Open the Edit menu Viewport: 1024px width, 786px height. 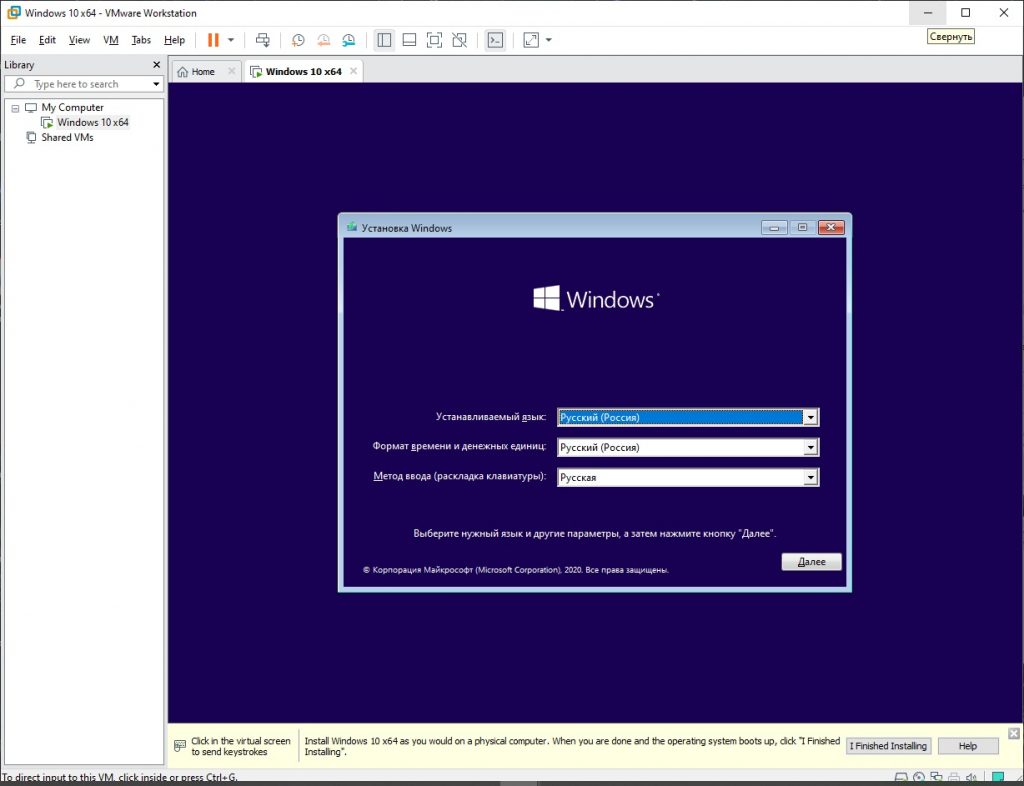coord(47,40)
